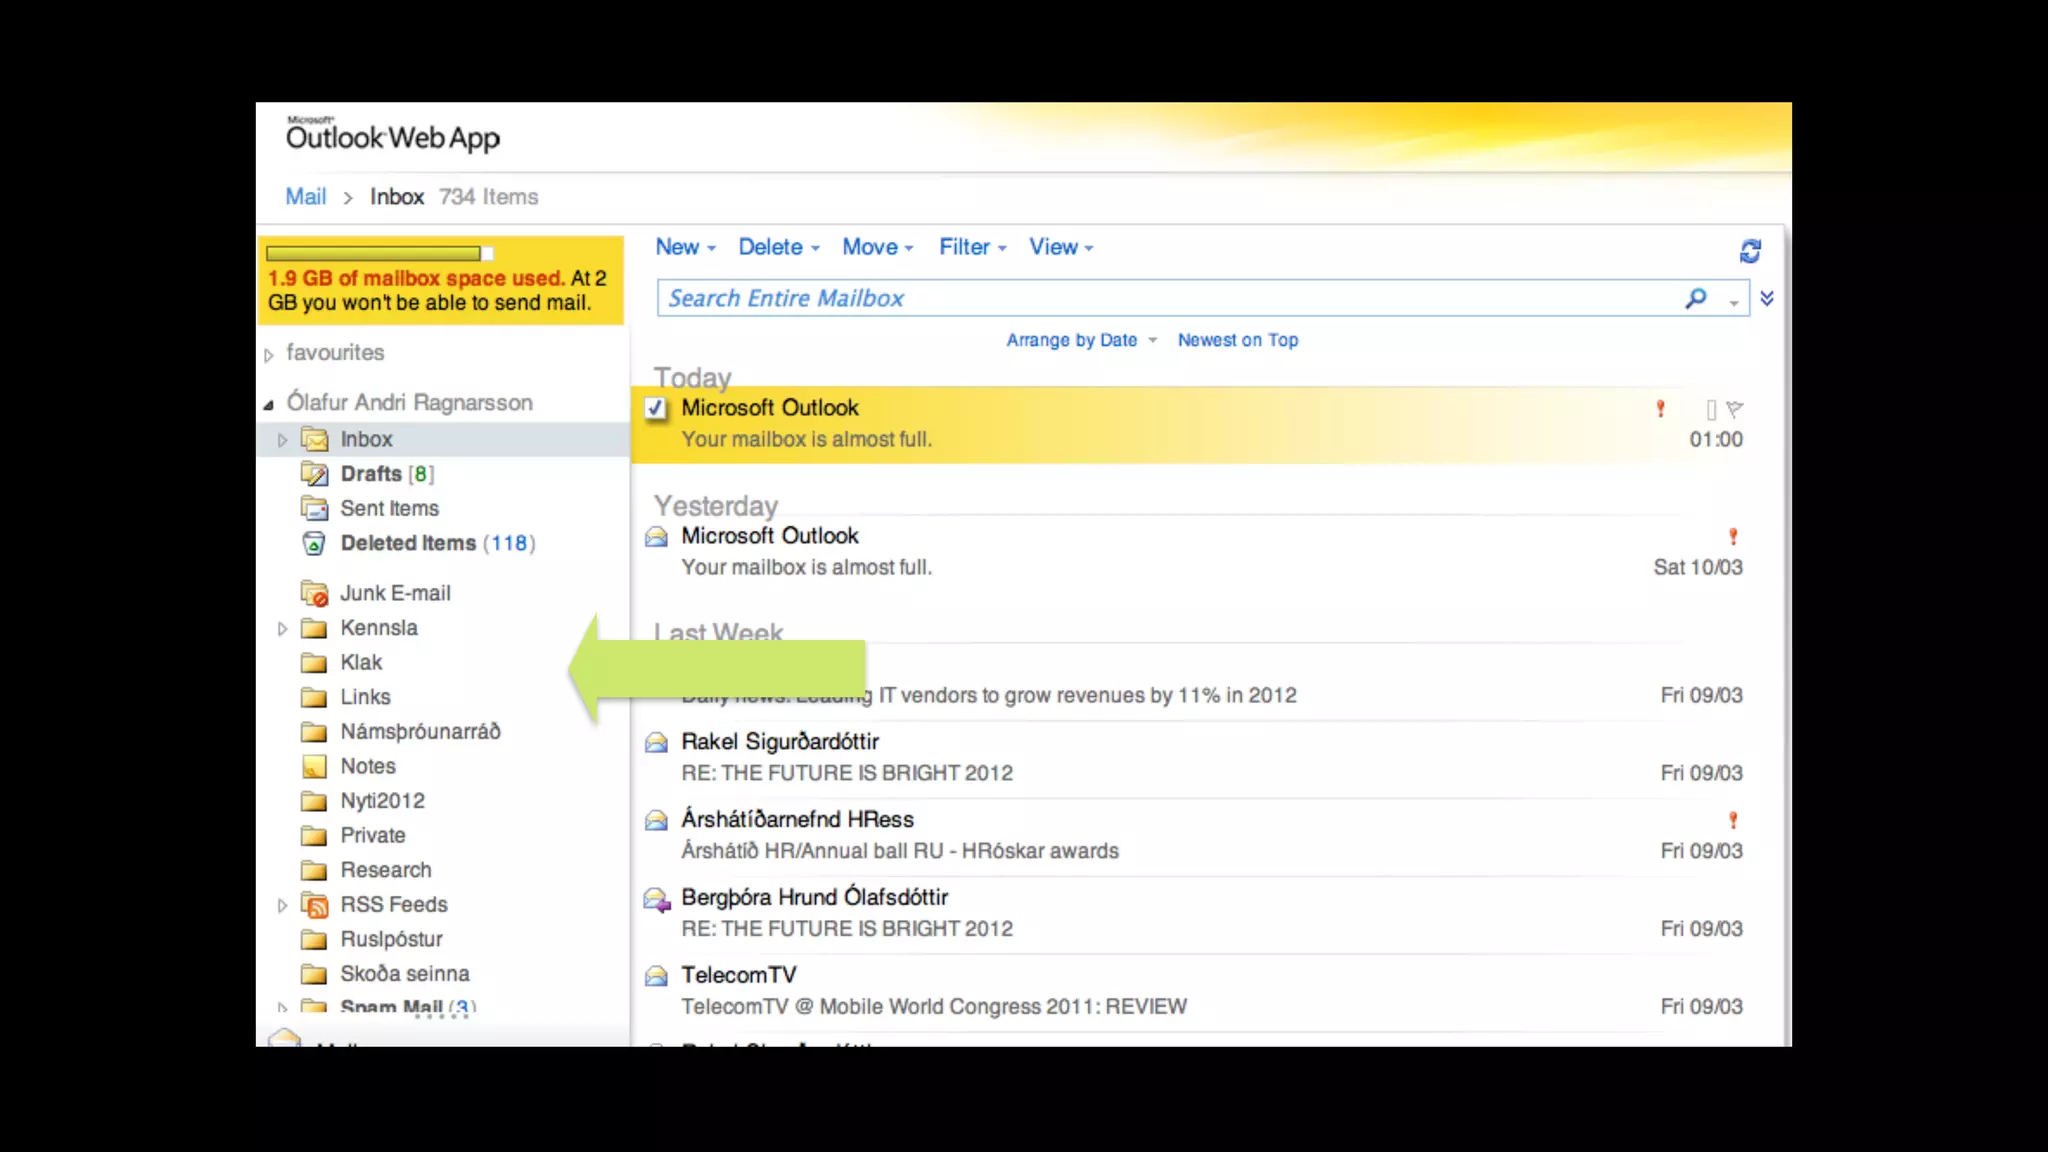Click the Deleted Items trash icon
Viewport: 2048px width, 1152px height.
click(x=314, y=544)
